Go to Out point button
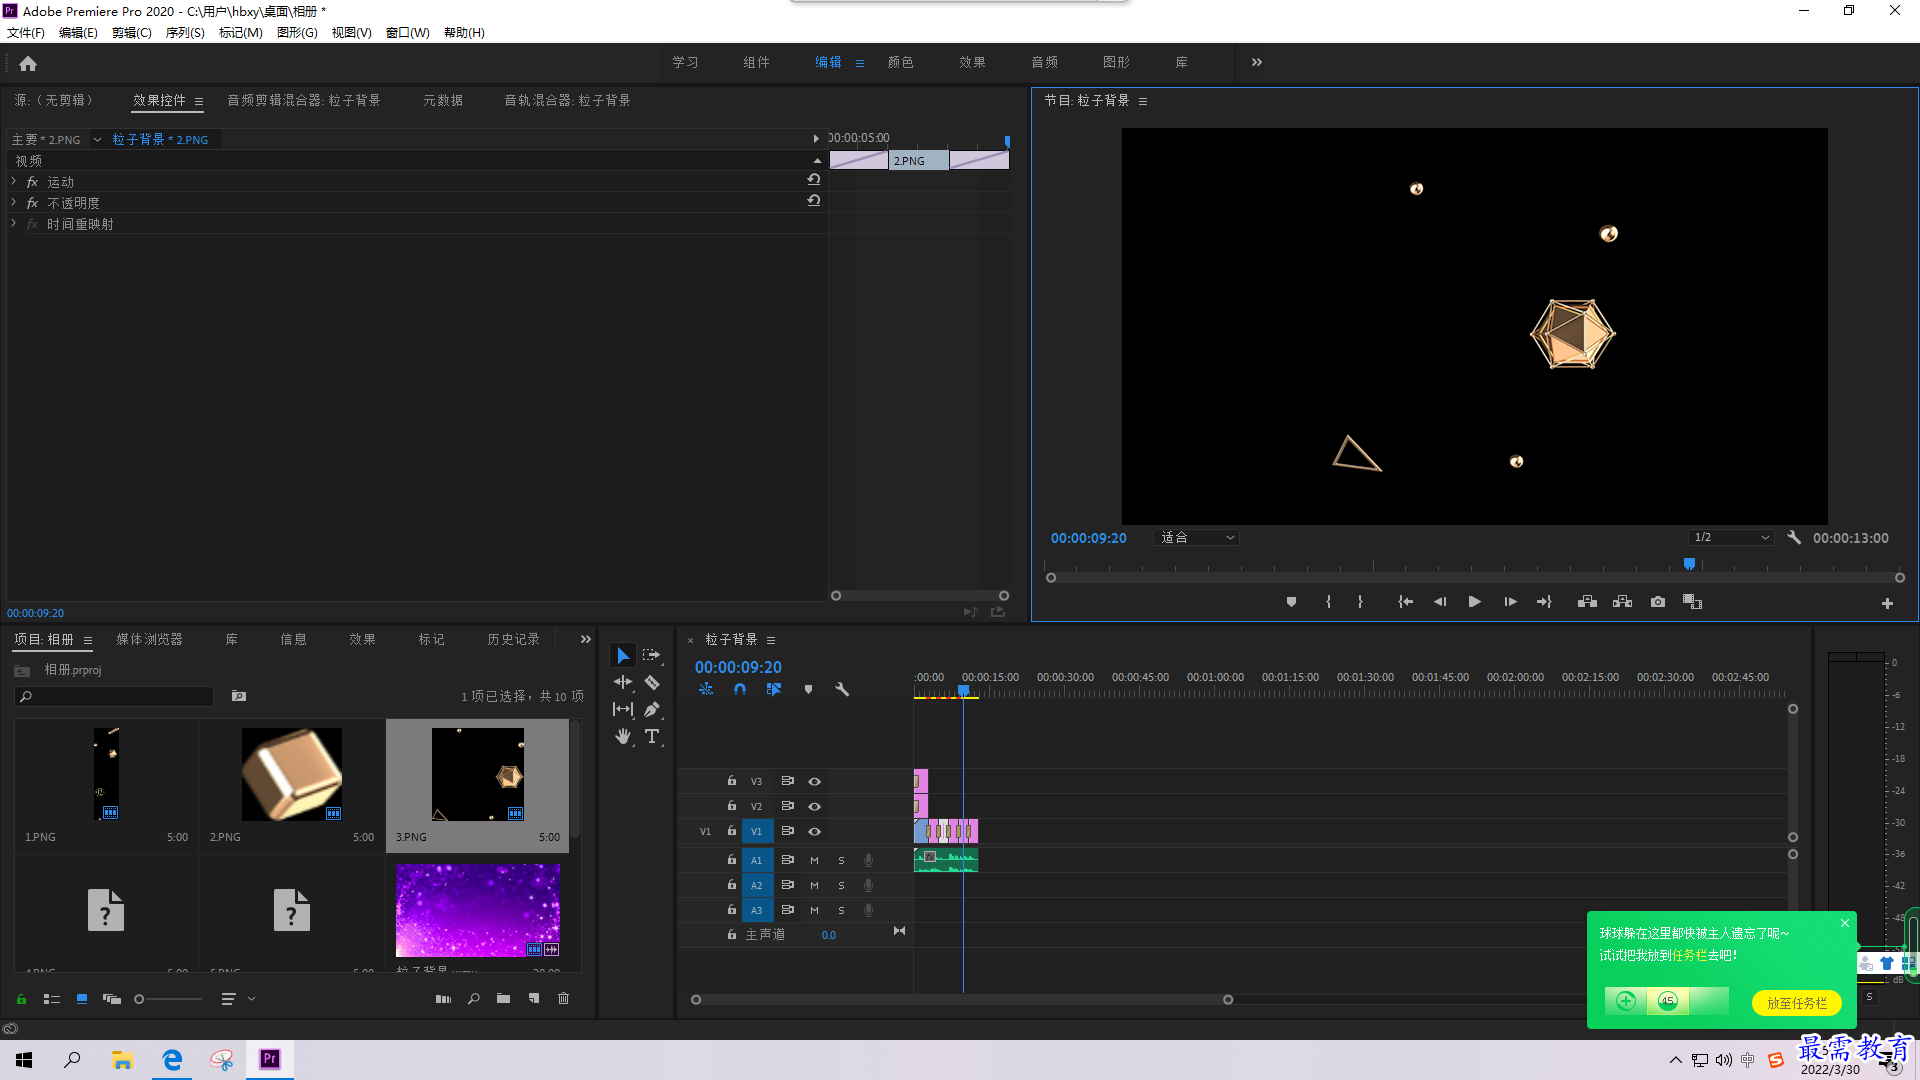Viewport: 1920px width, 1080px height. (1544, 602)
